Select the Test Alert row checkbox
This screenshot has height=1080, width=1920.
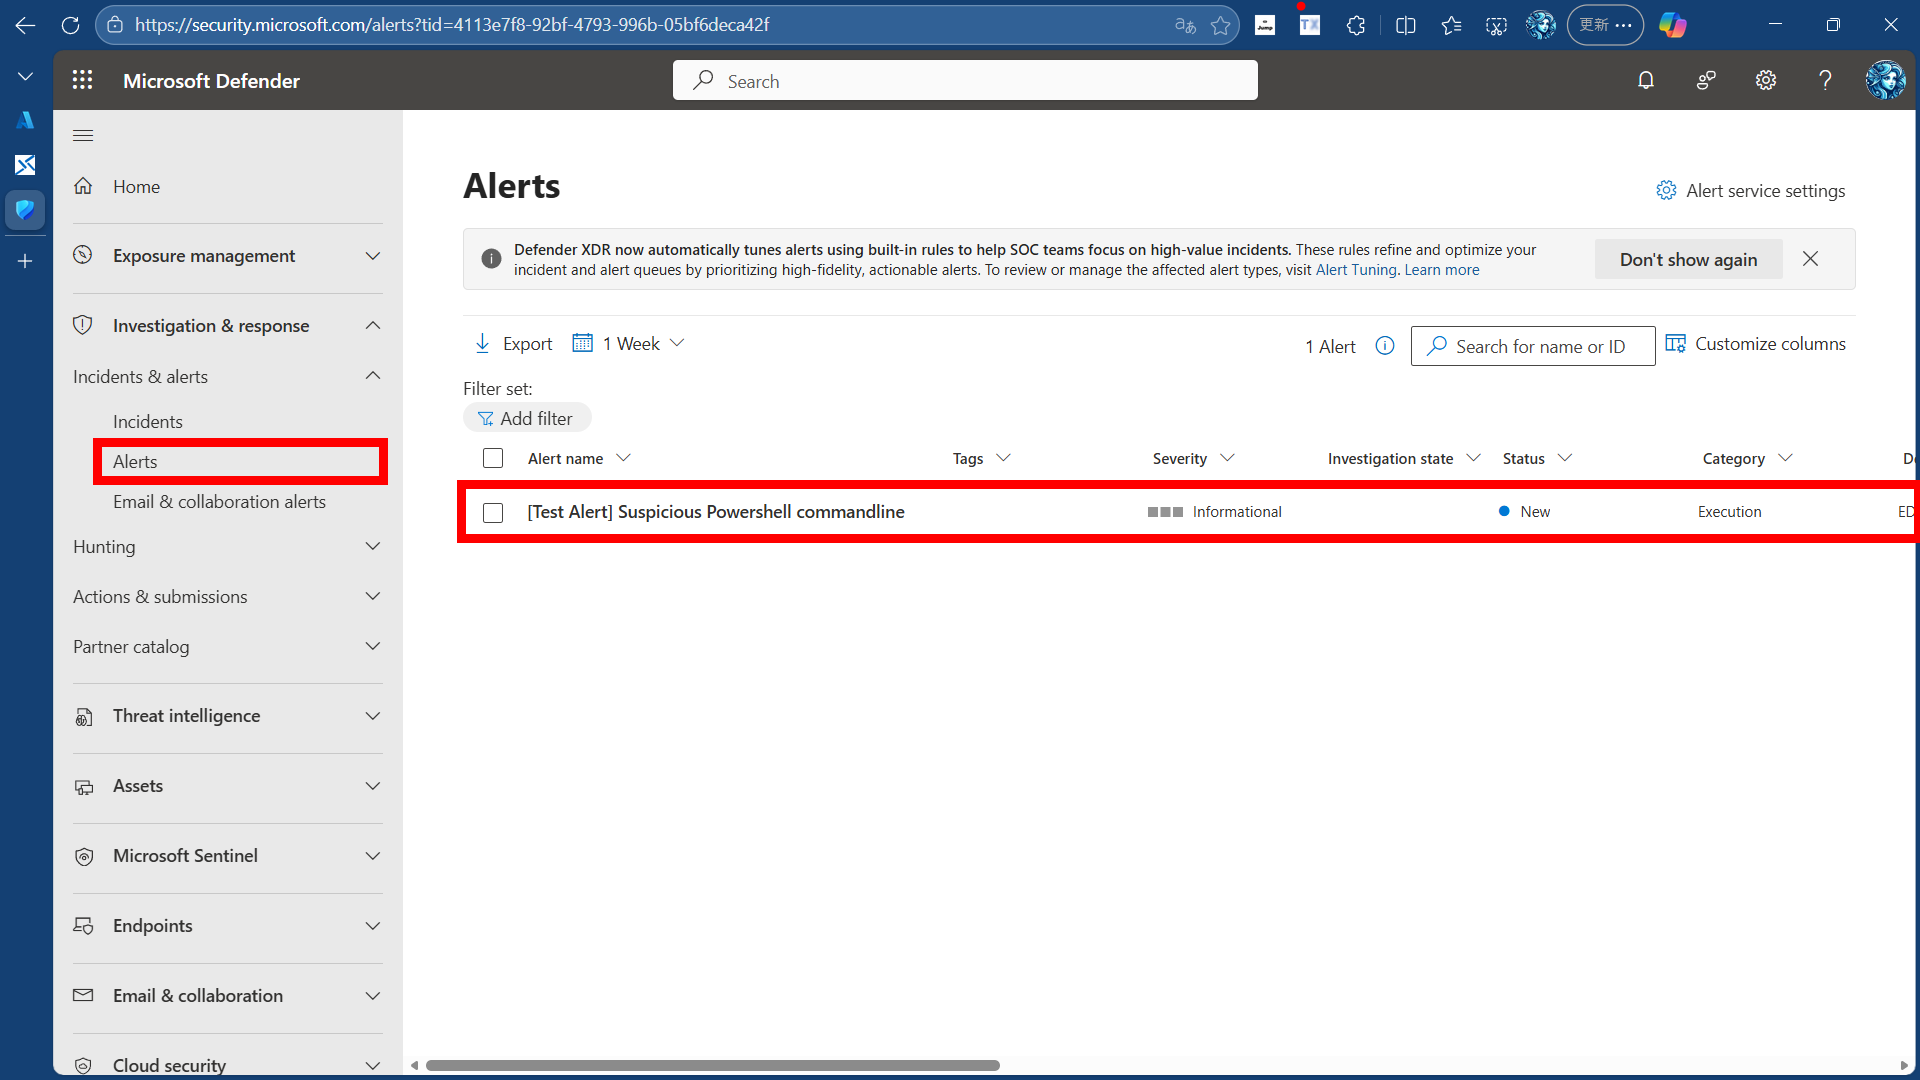click(493, 512)
